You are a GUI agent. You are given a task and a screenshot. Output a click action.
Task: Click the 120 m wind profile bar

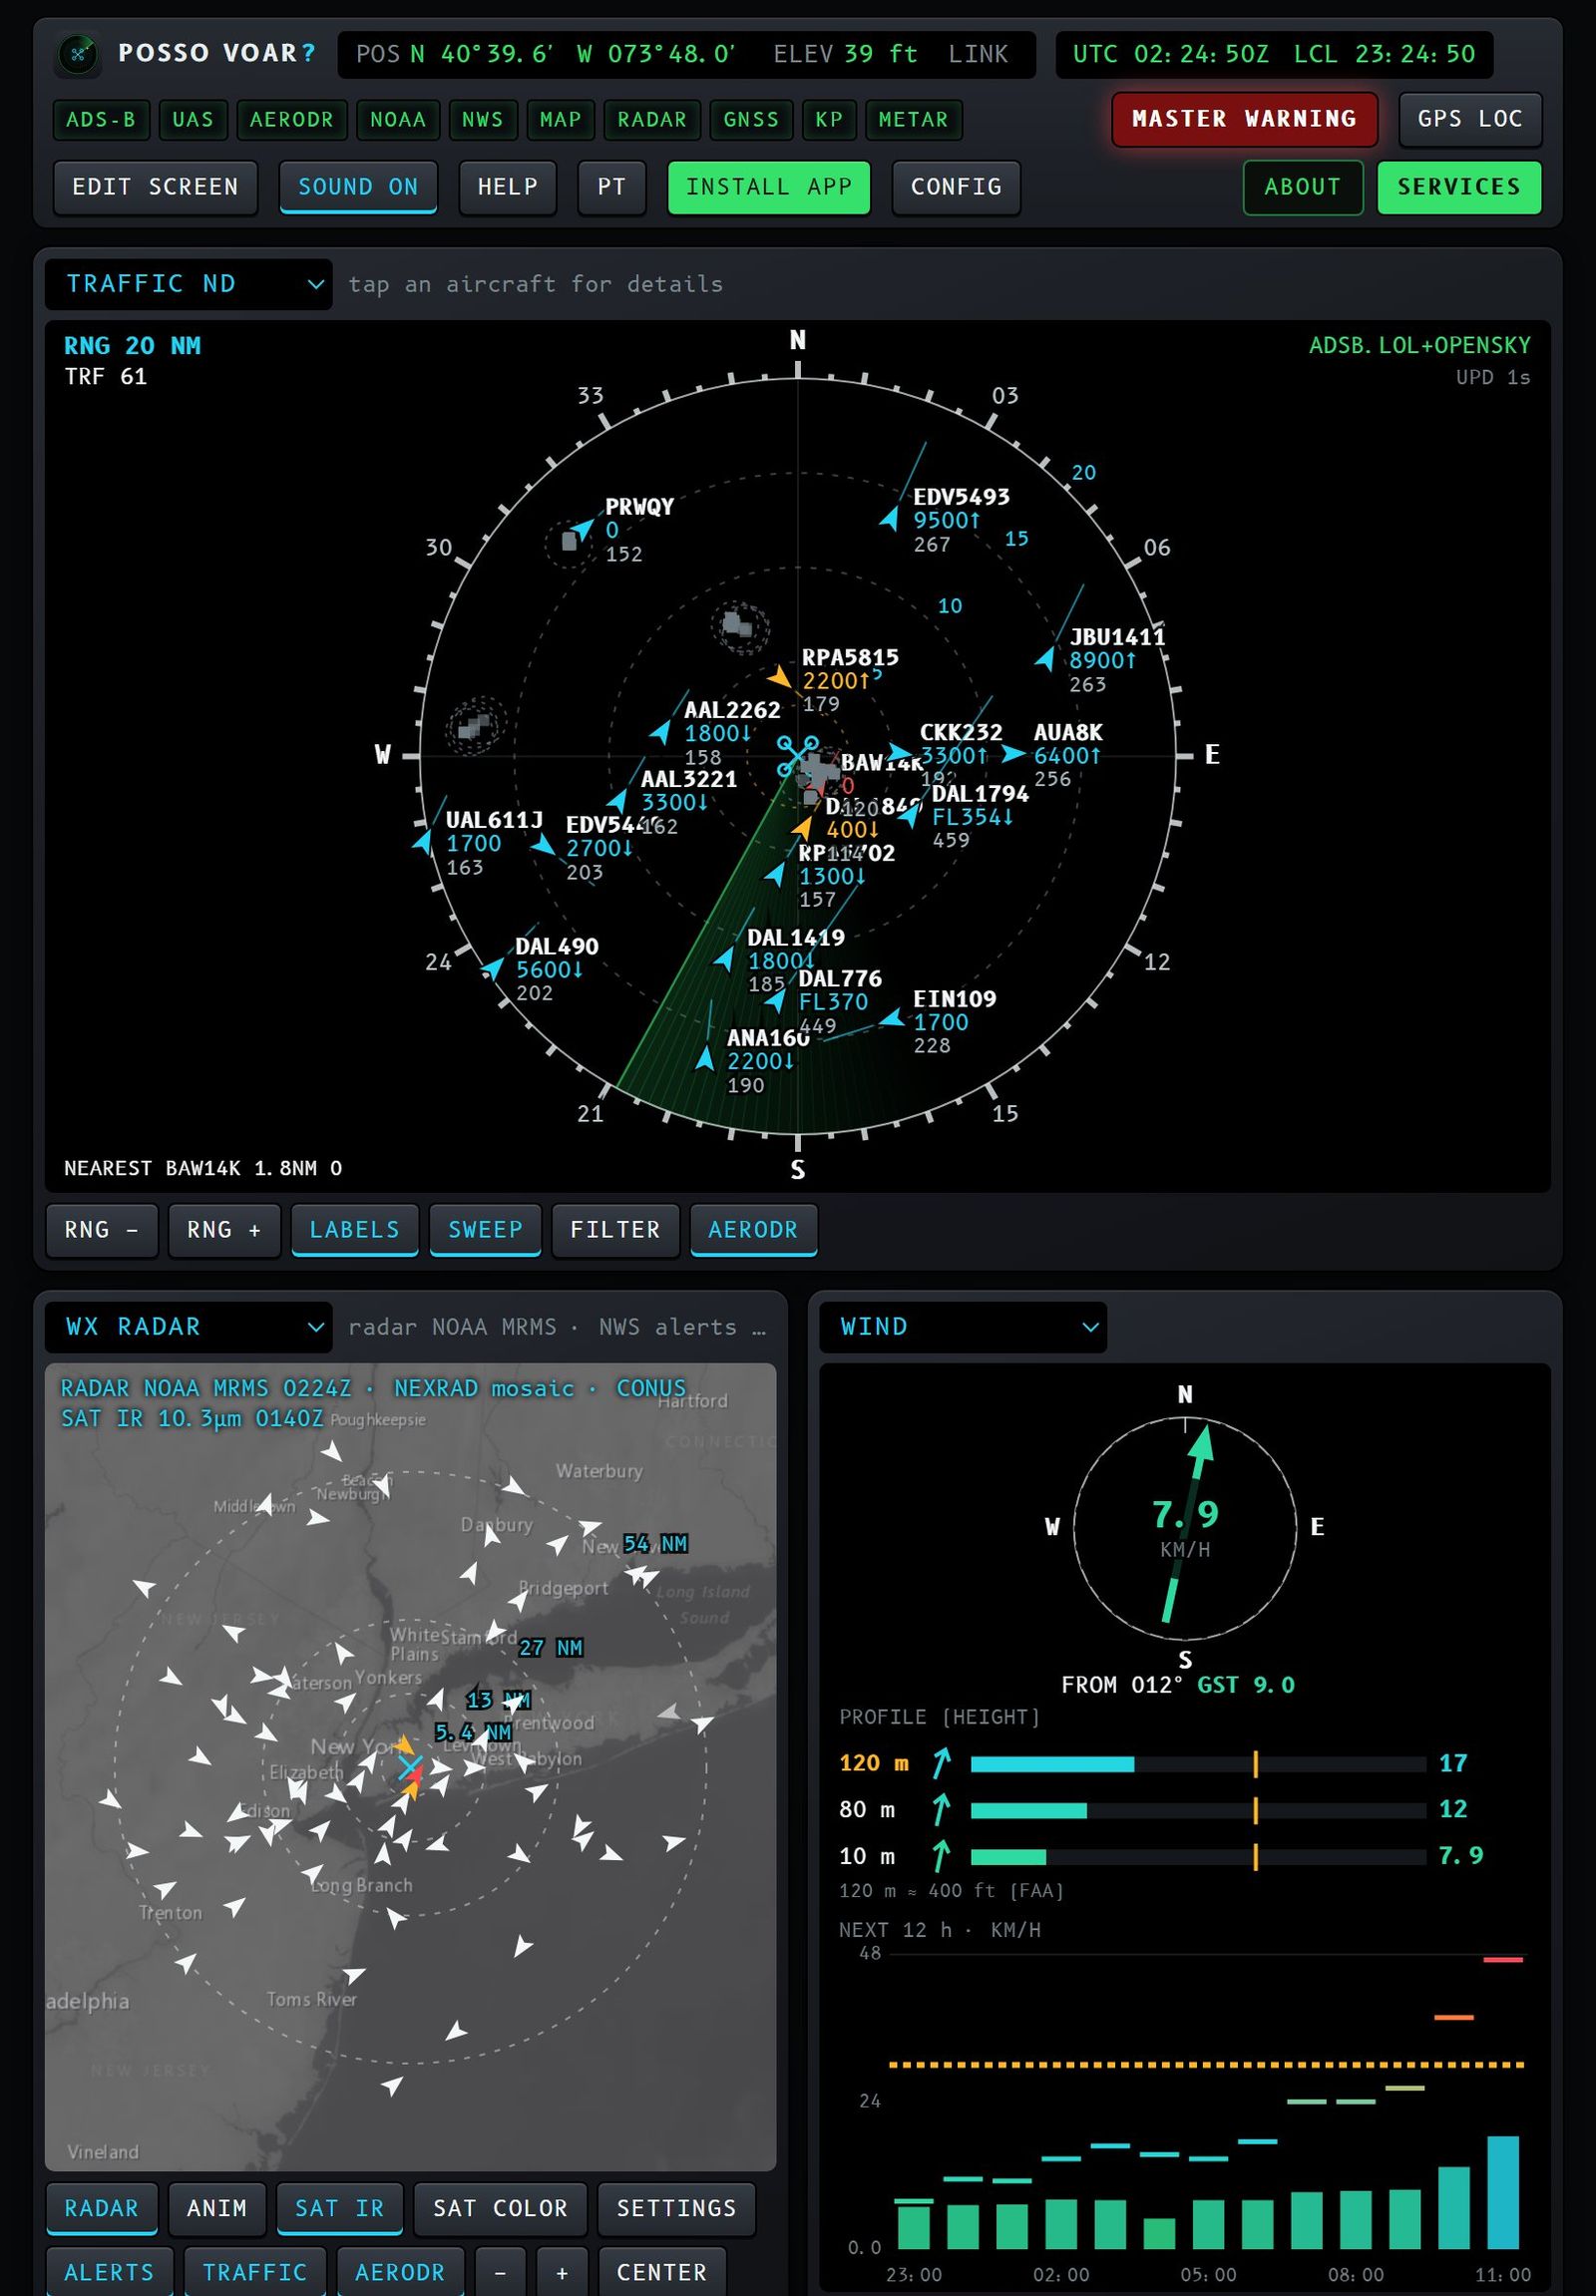coord(1198,1764)
